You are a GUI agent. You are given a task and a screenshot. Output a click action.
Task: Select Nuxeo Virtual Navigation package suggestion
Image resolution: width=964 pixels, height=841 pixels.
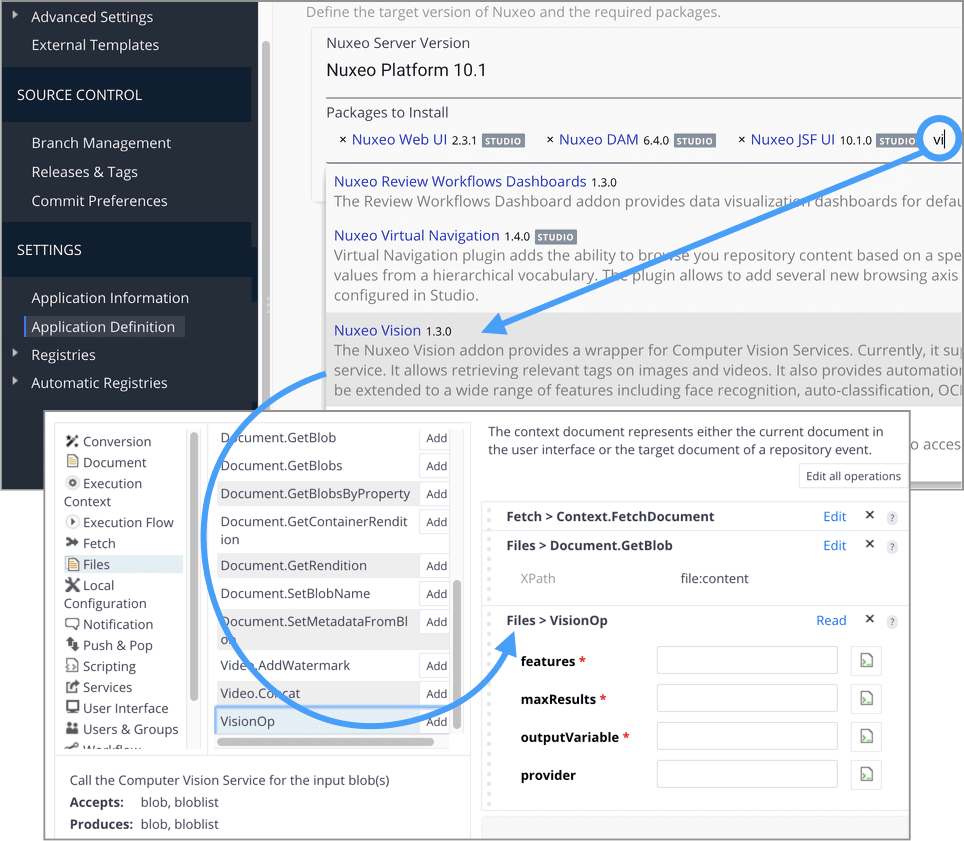644,265
